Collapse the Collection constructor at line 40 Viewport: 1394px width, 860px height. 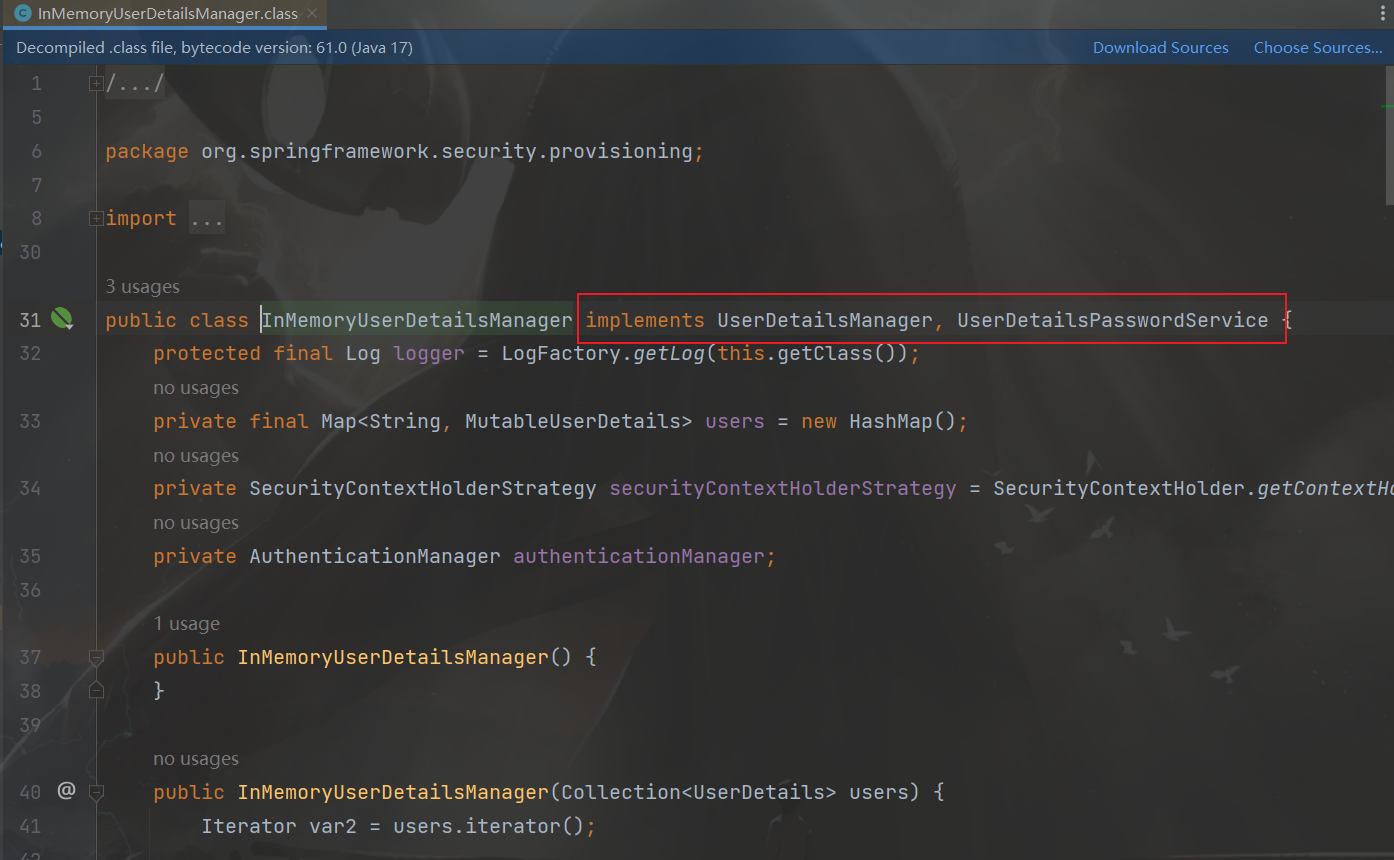pyautogui.click(x=96, y=792)
